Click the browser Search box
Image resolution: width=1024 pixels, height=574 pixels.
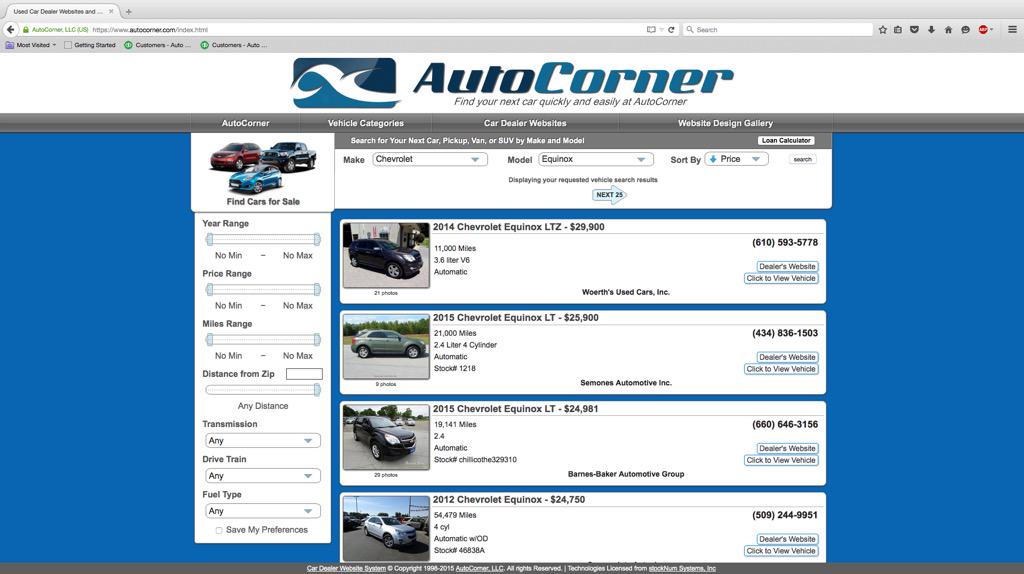coord(778,29)
